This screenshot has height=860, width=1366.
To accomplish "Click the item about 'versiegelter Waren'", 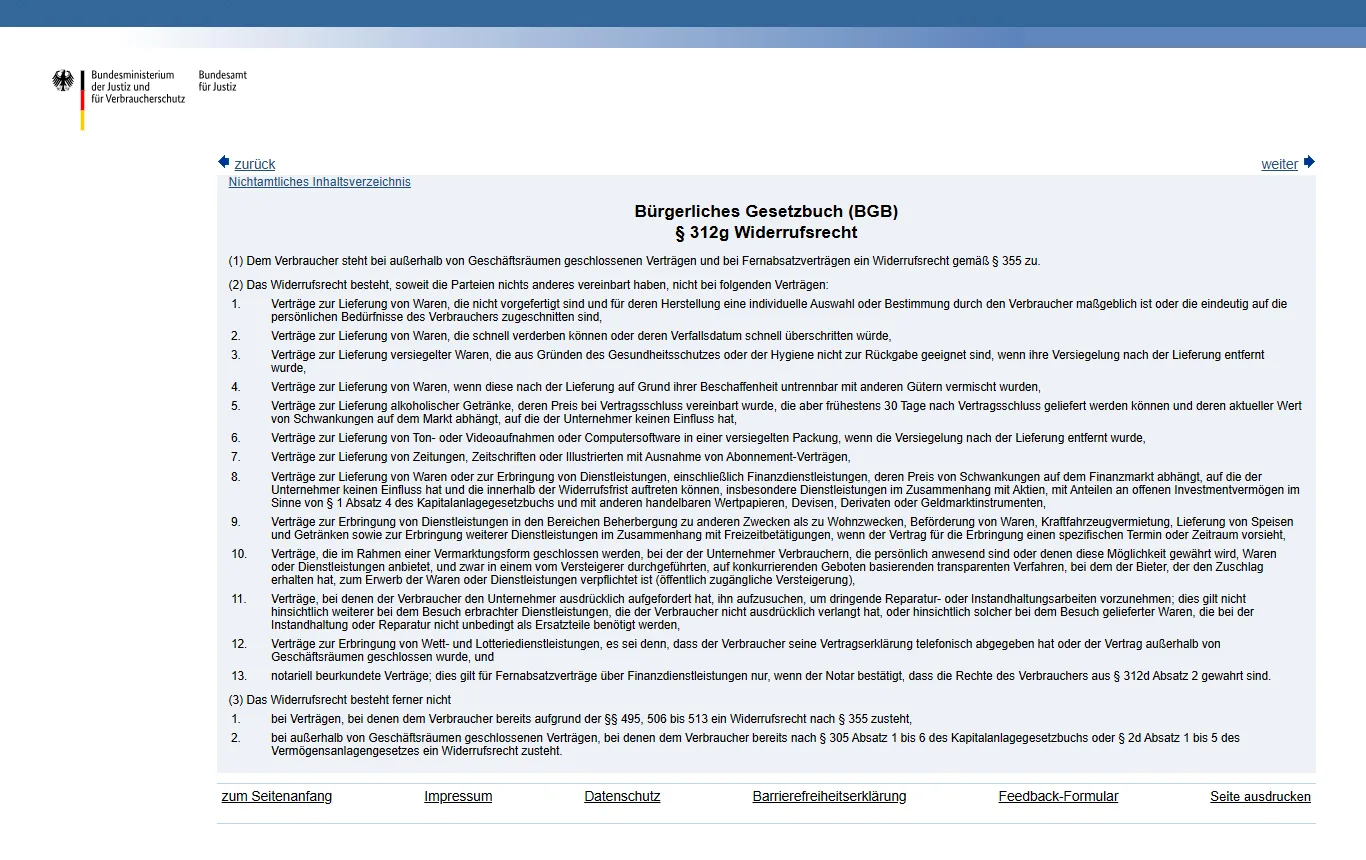I will pyautogui.click(x=768, y=361).
